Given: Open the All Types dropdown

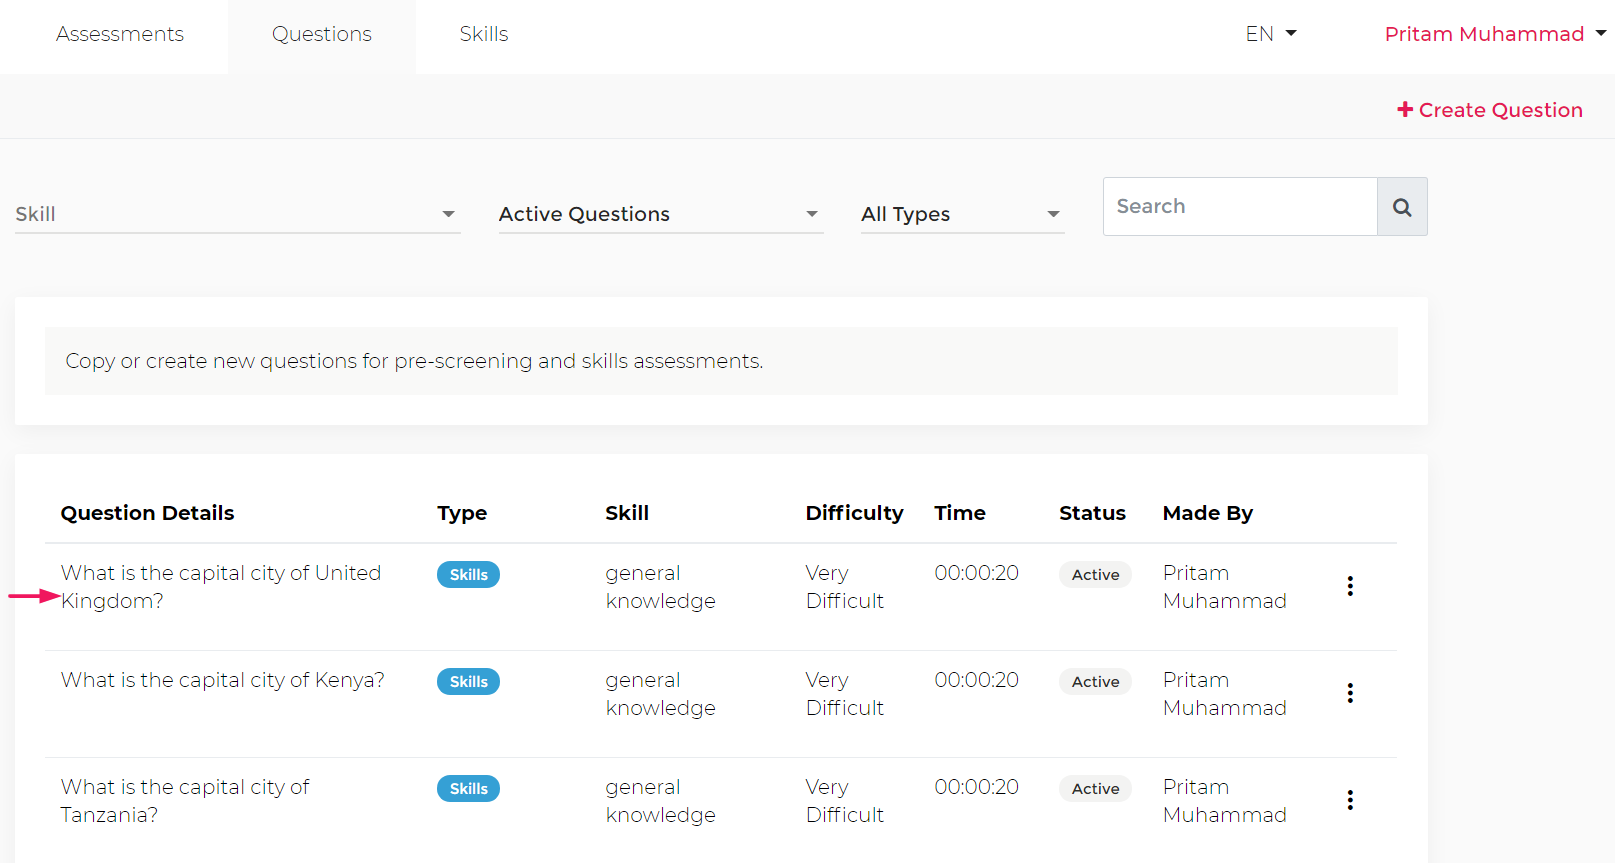Looking at the screenshot, I should (x=962, y=214).
